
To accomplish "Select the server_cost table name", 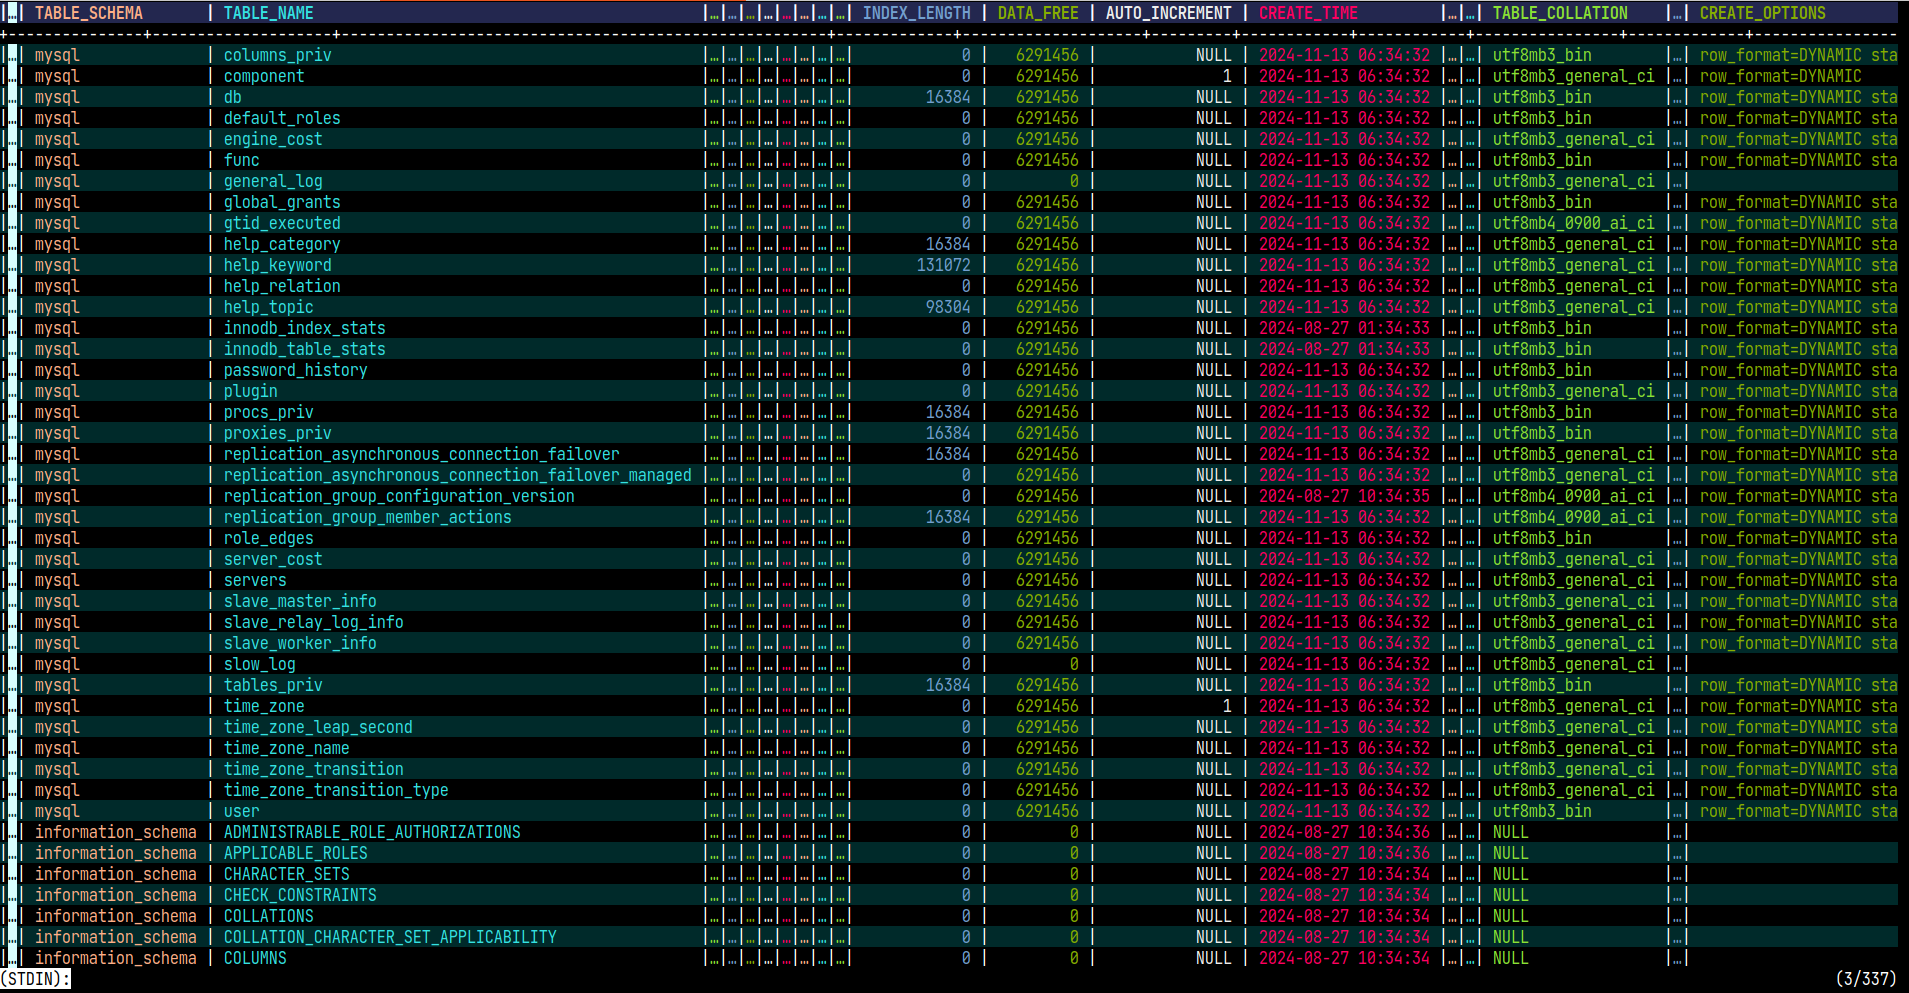I will pyautogui.click(x=273, y=559).
